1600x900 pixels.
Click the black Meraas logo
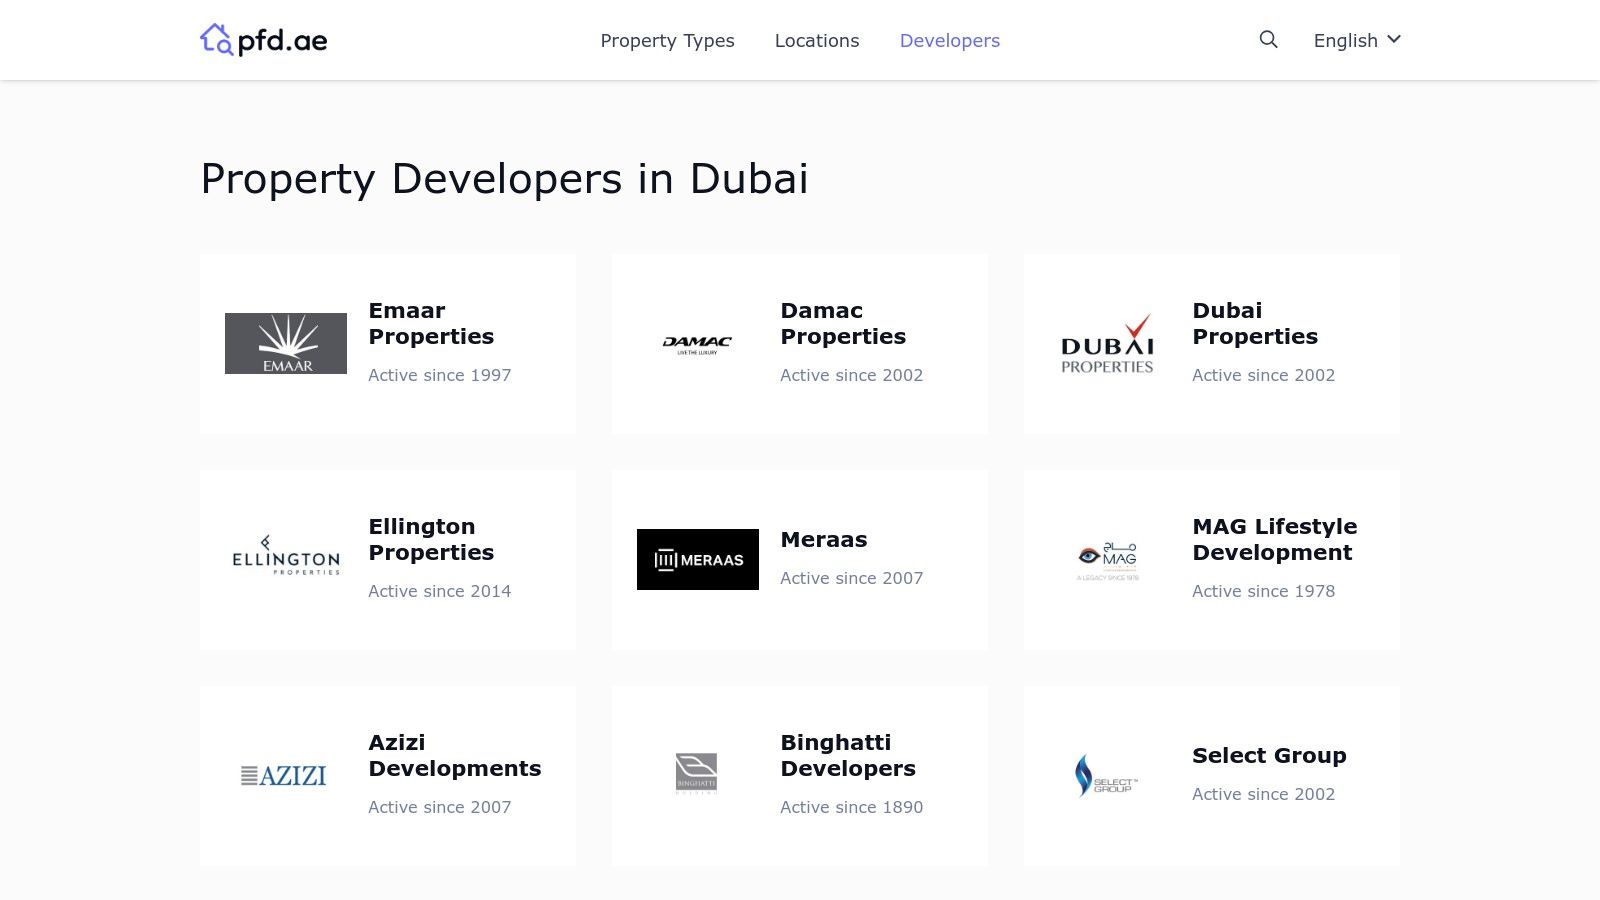click(x=698, y=559)
